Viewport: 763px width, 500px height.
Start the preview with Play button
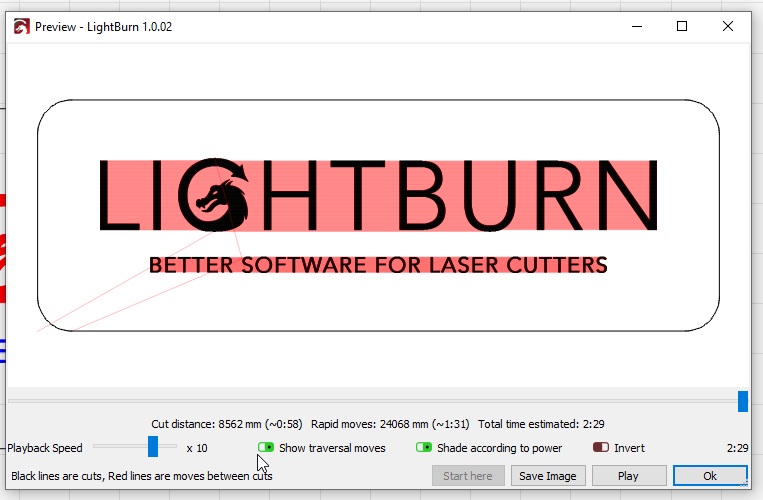629,476
